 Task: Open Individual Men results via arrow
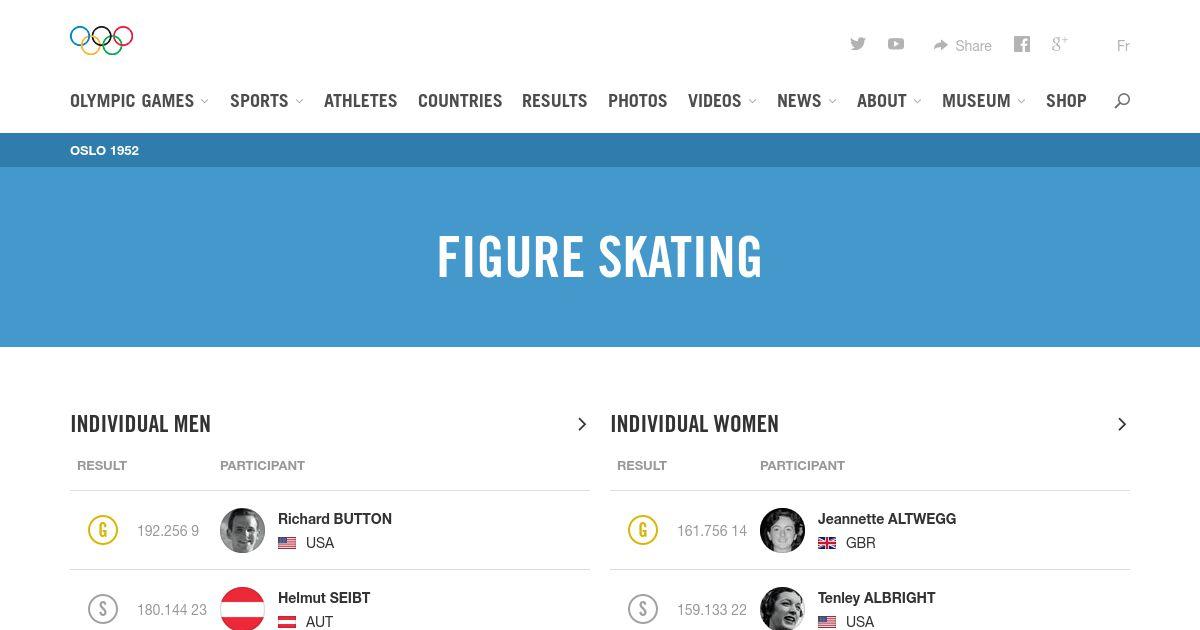[x=582, y=424]
